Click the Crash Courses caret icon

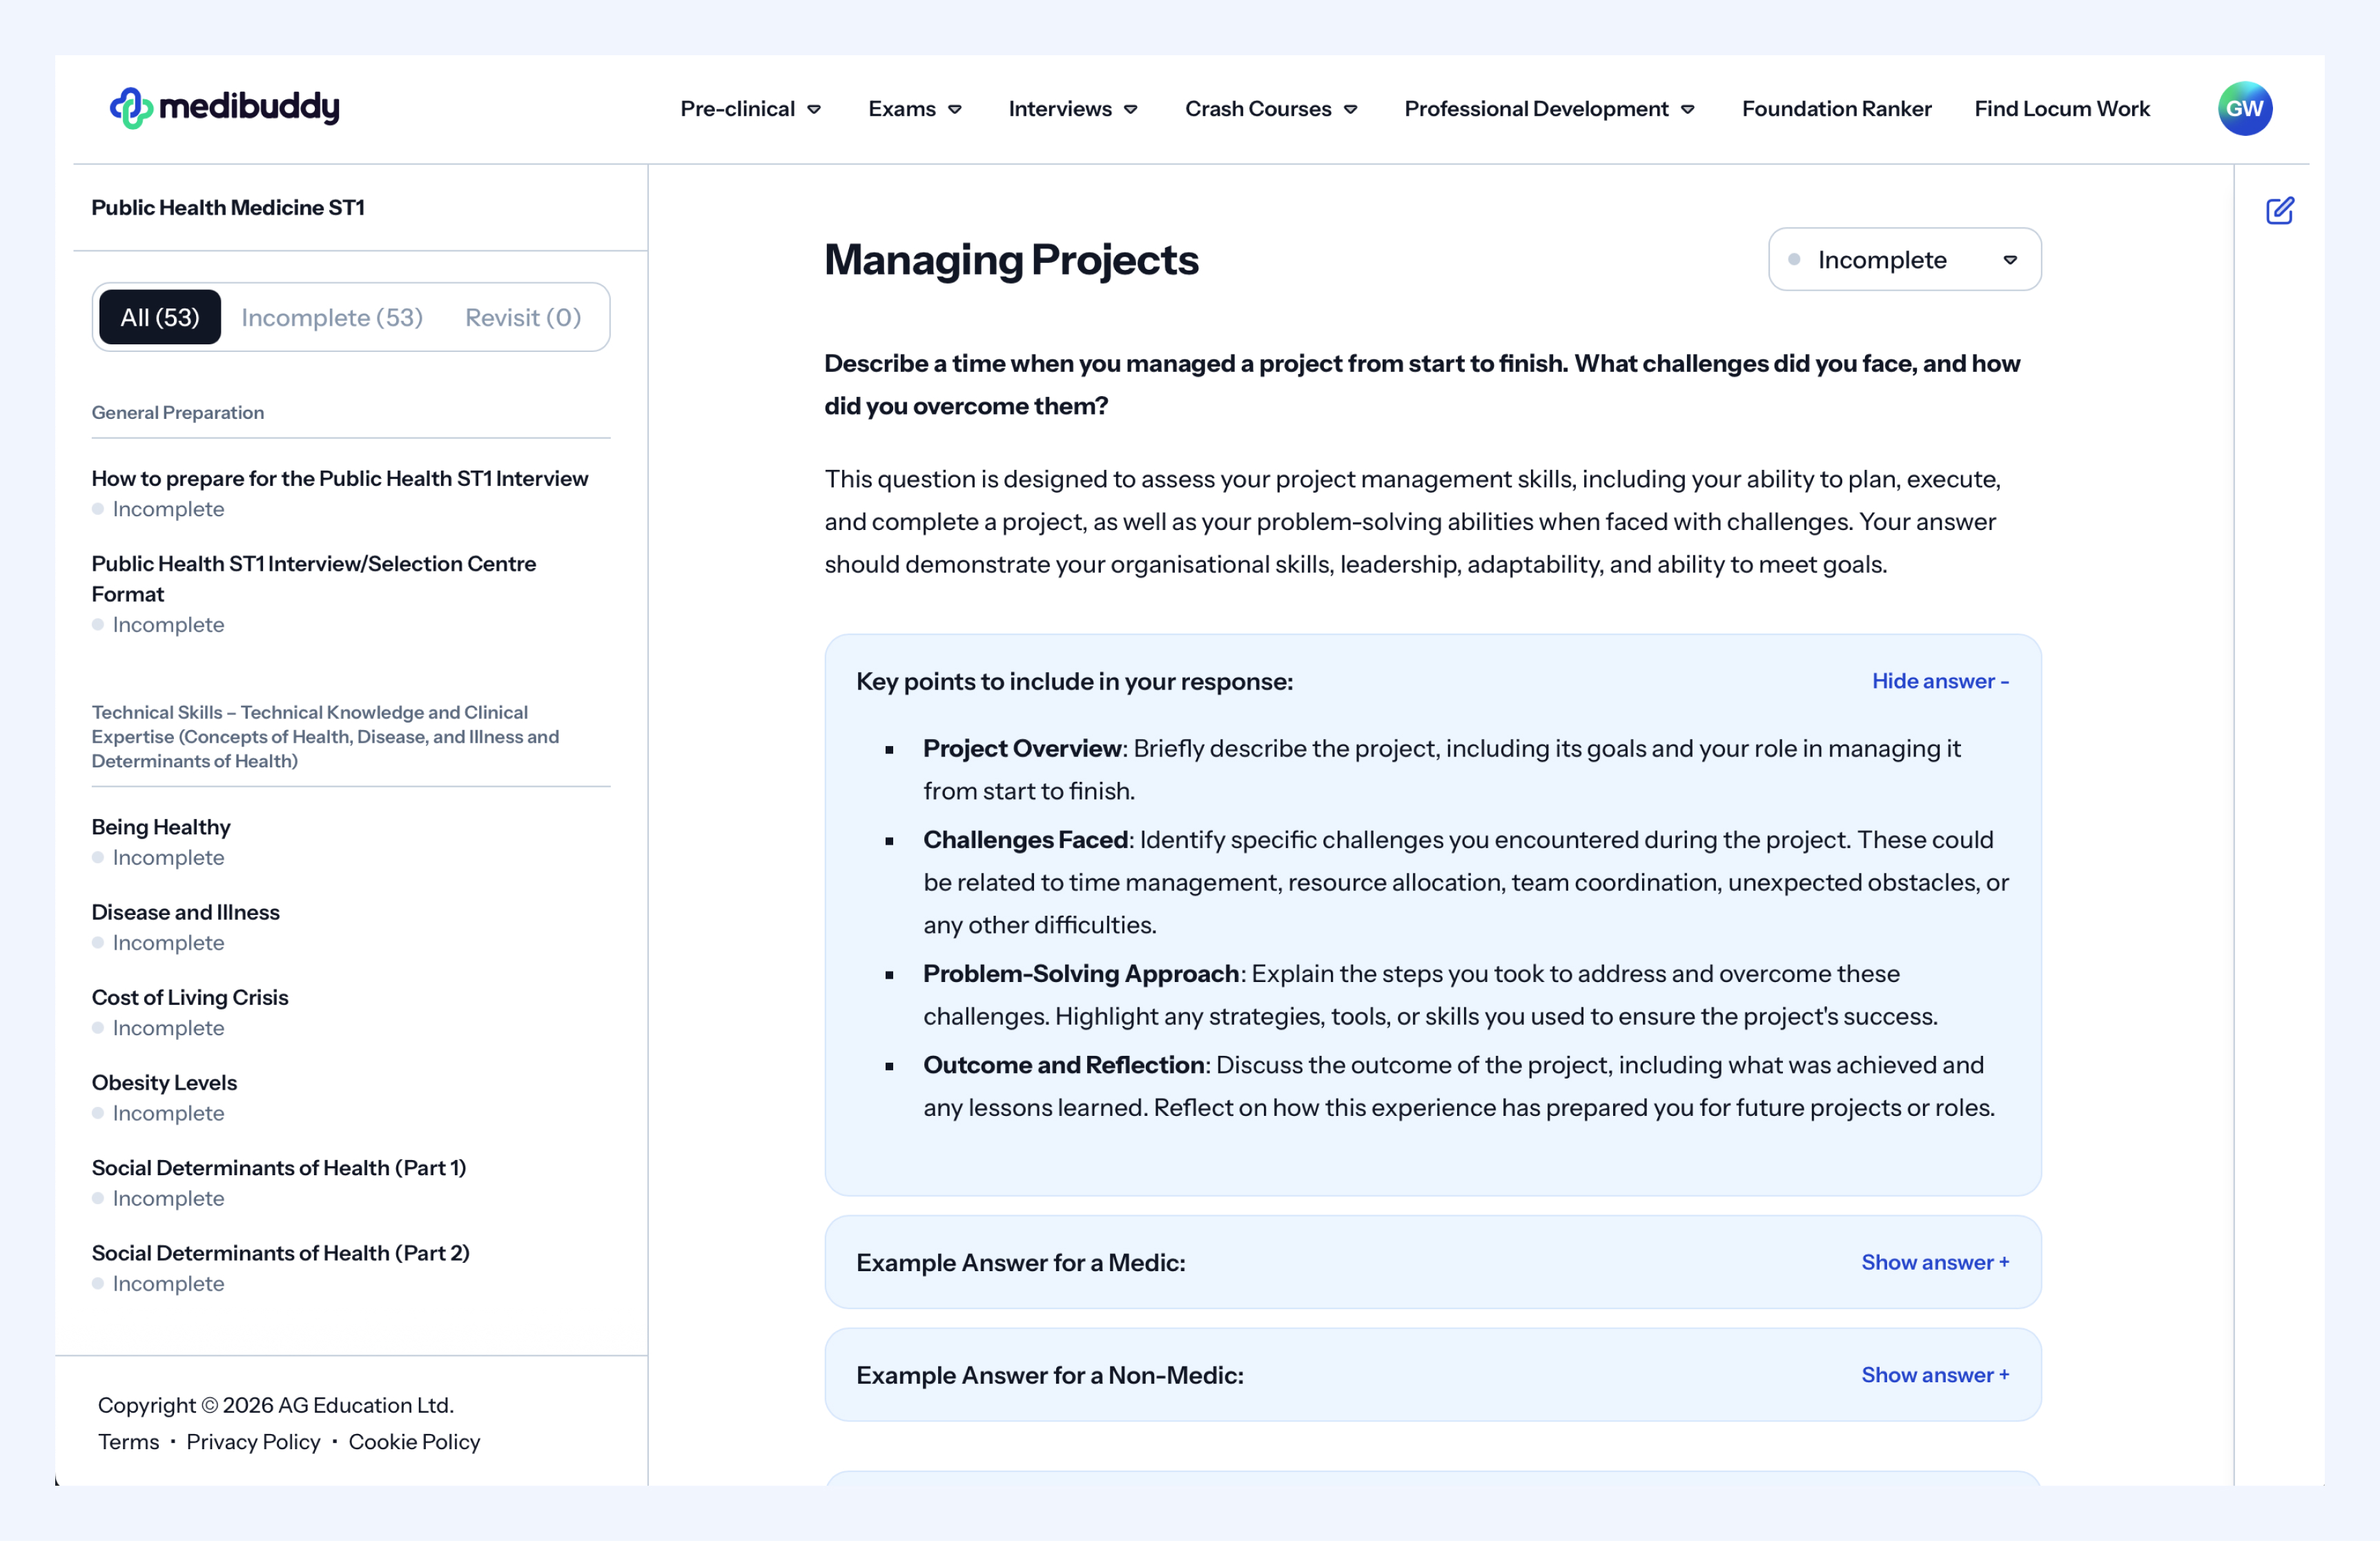1350,109
